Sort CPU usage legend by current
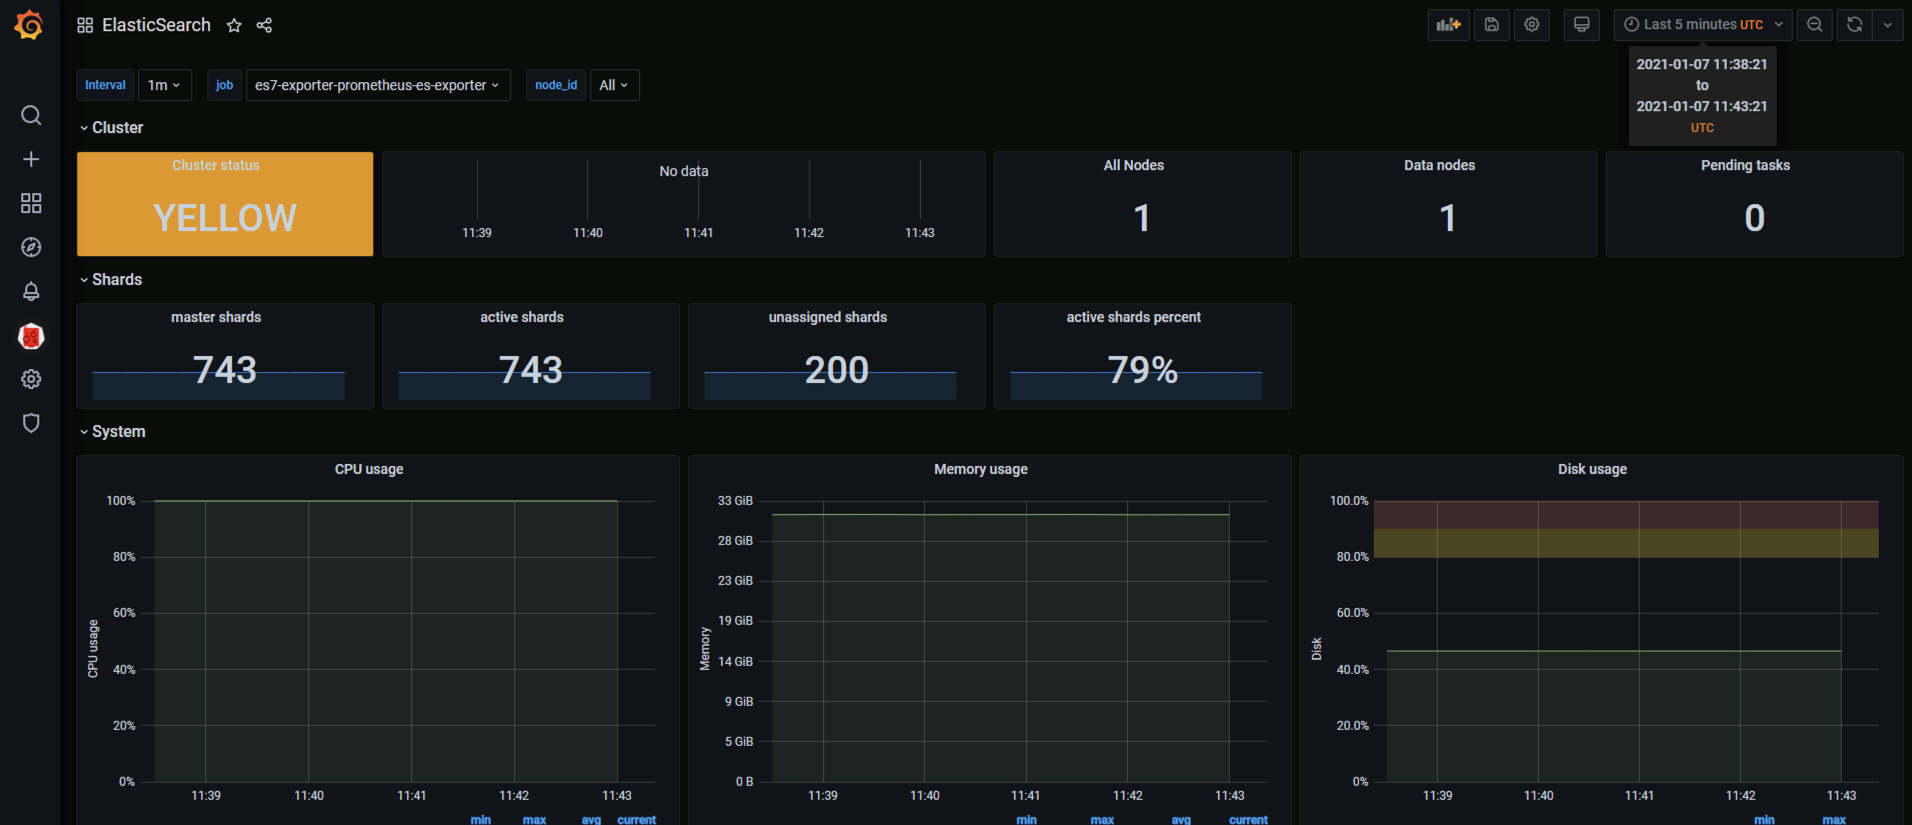 tap(637, 820)
